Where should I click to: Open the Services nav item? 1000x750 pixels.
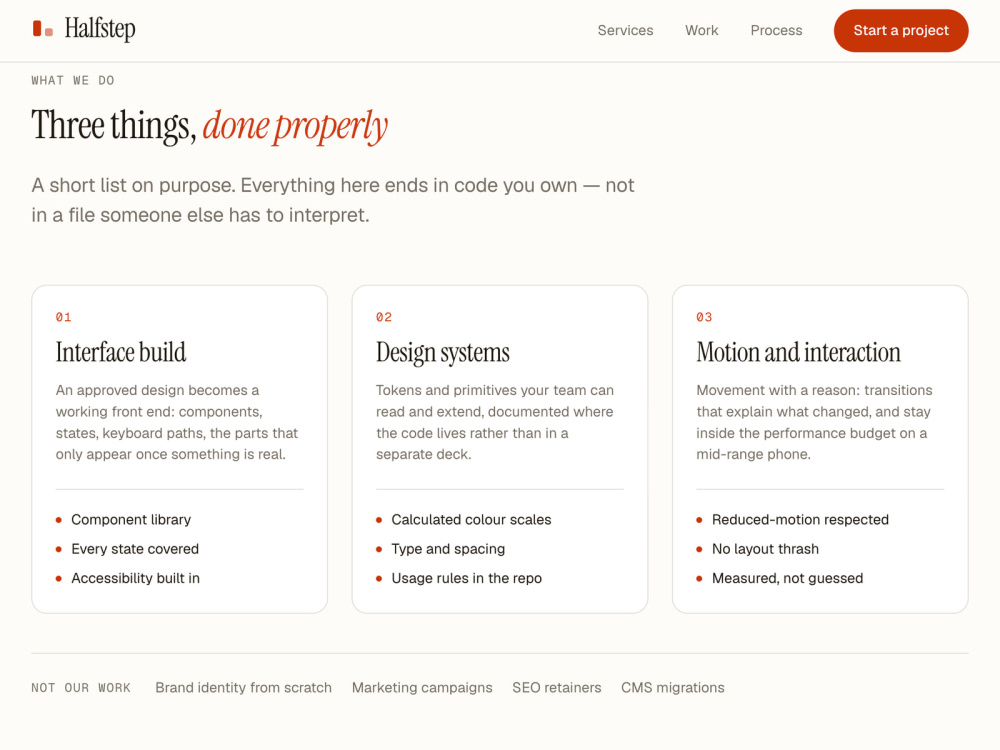(625, 31)
